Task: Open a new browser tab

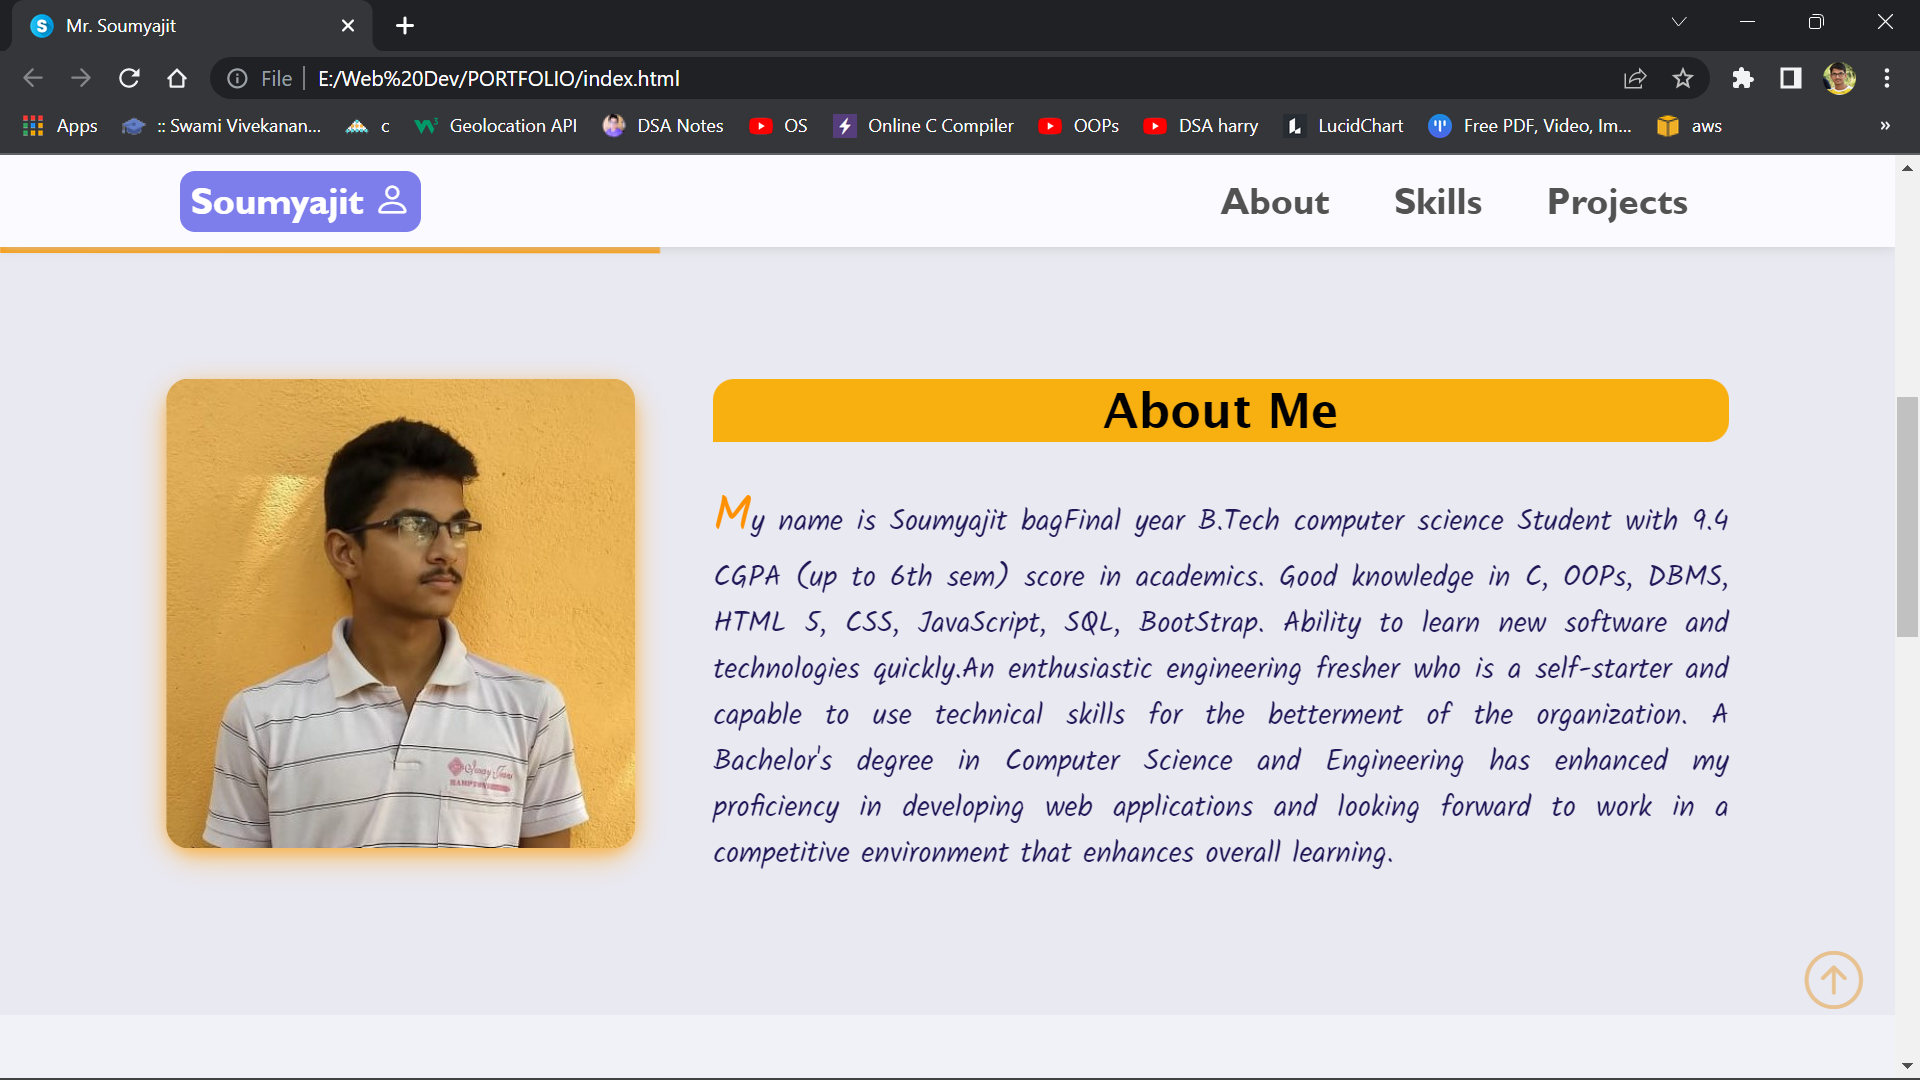Action: pyautogui.click(x=405, y=26)
